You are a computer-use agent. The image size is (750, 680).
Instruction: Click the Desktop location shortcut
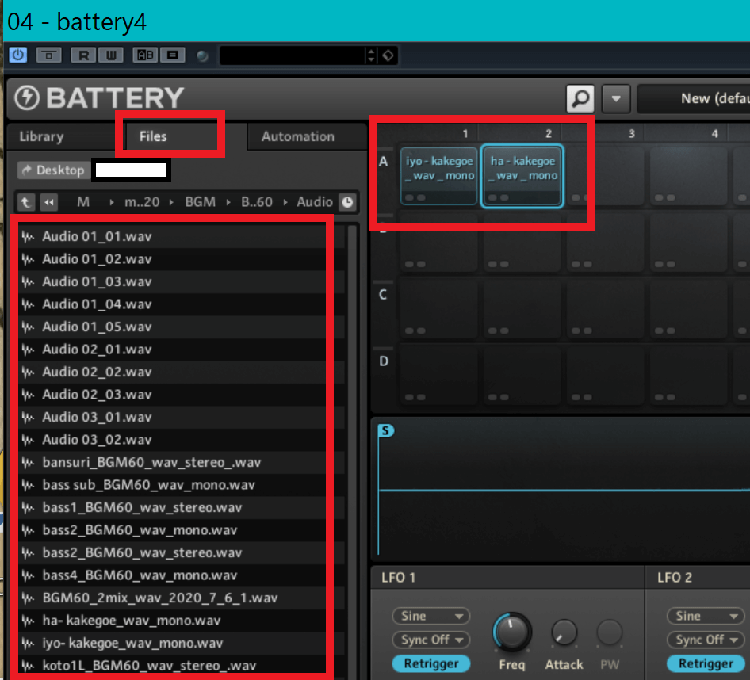53,170
